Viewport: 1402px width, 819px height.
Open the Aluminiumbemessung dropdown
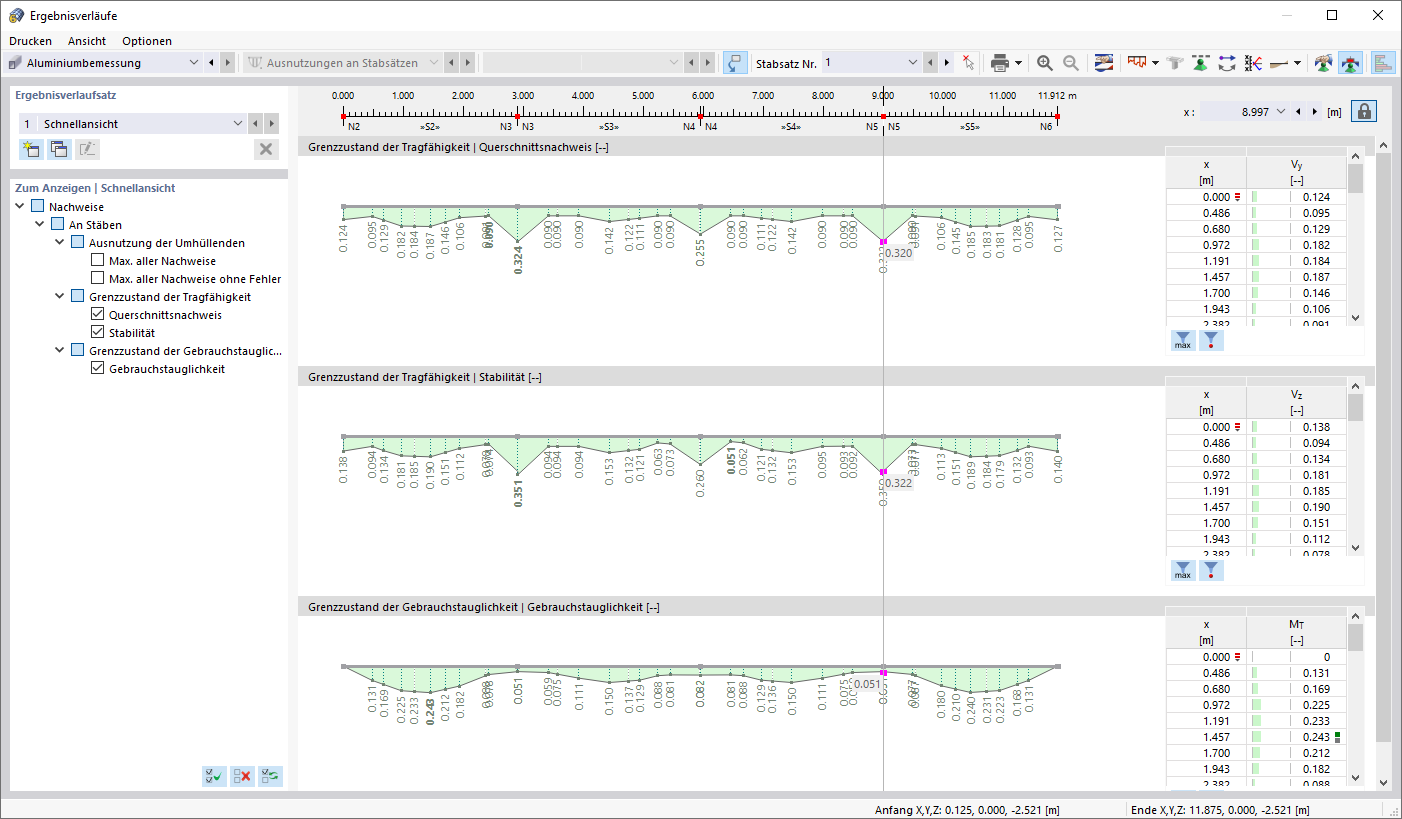point(194,63)
